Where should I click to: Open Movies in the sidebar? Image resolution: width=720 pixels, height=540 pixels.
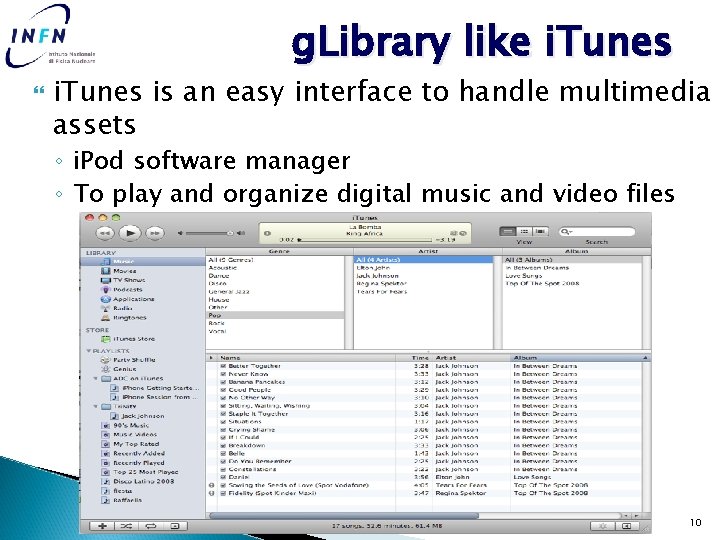tap(142, 271)
